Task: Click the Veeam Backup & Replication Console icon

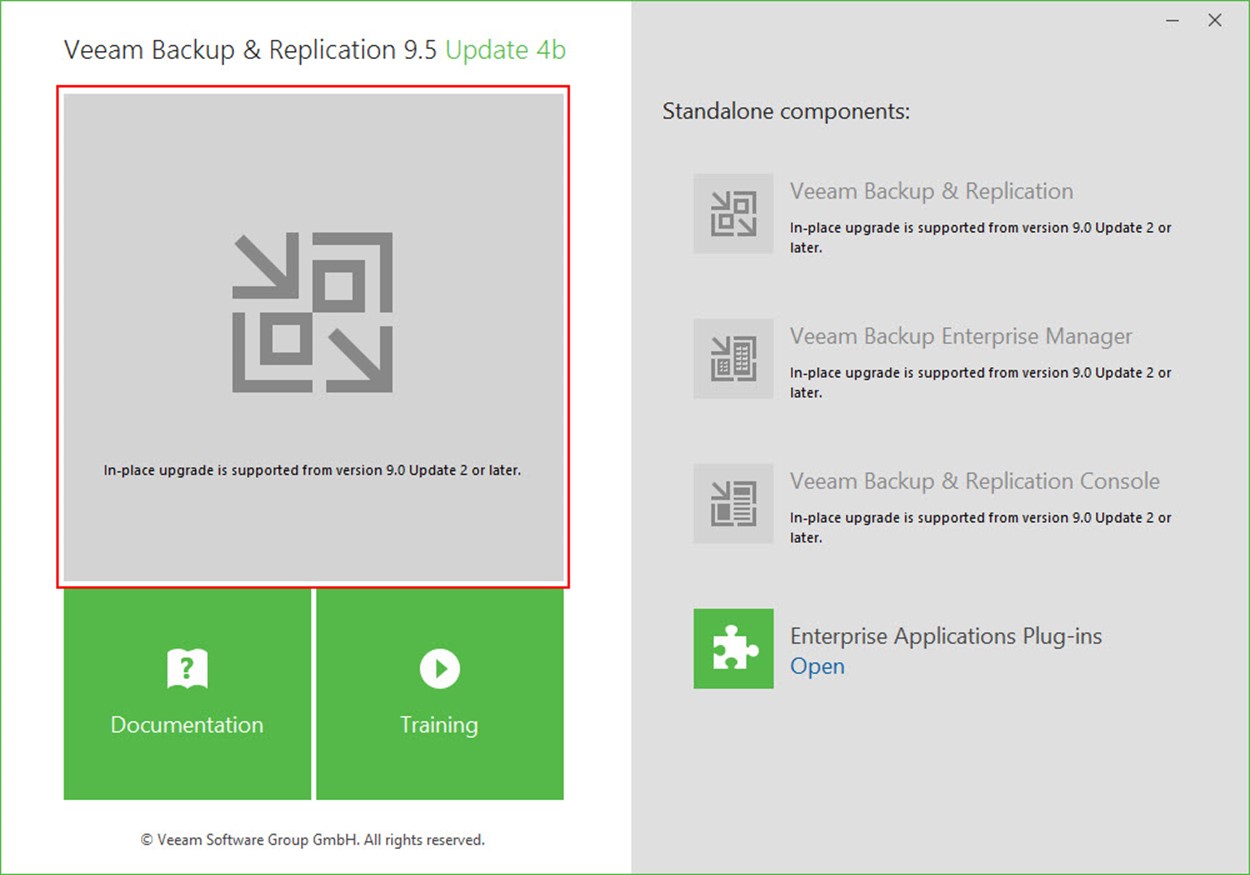Action: [x=733, y=503]
